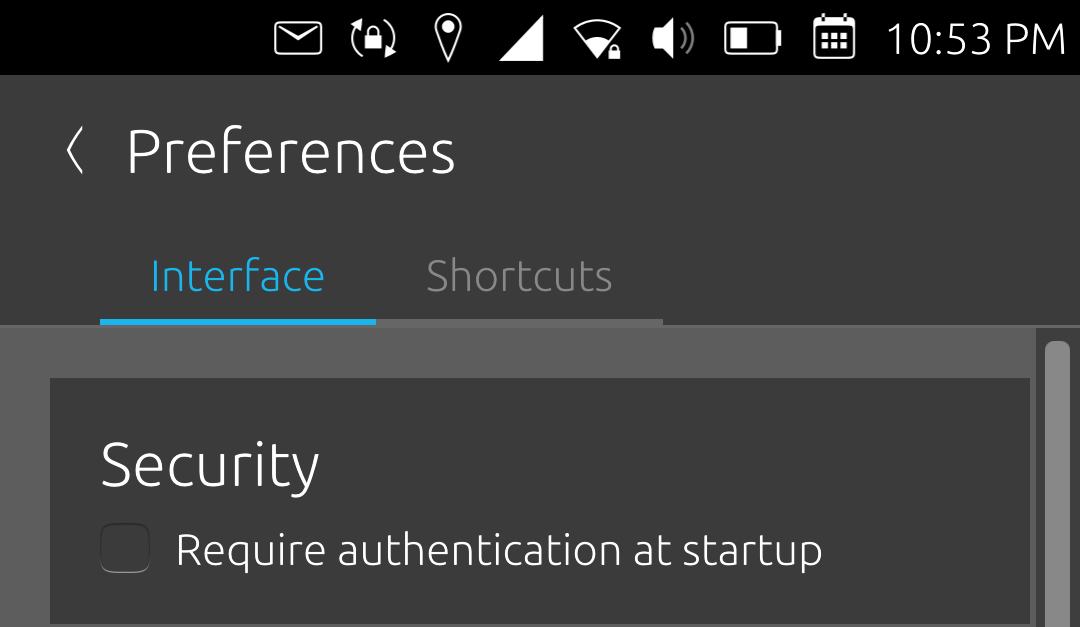Tap the cellular signal indicator
1080x627 pixels.
click(x=521, y=39)
